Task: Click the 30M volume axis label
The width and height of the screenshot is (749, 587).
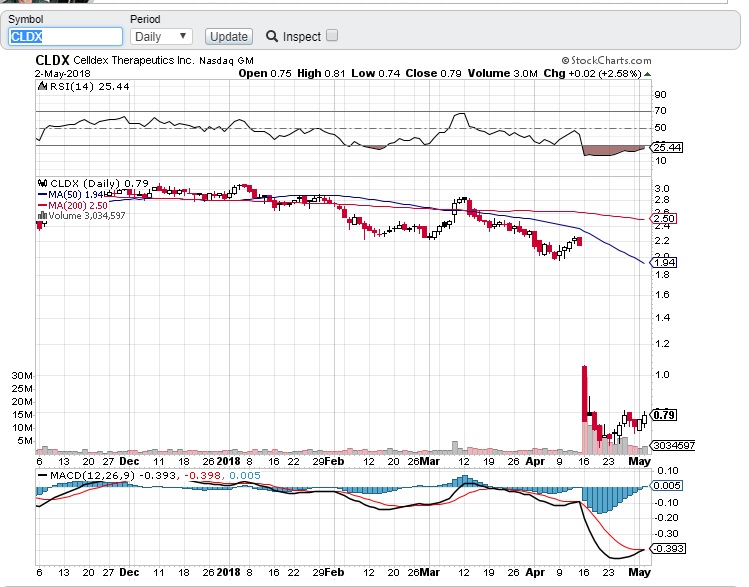Action: 22,376
